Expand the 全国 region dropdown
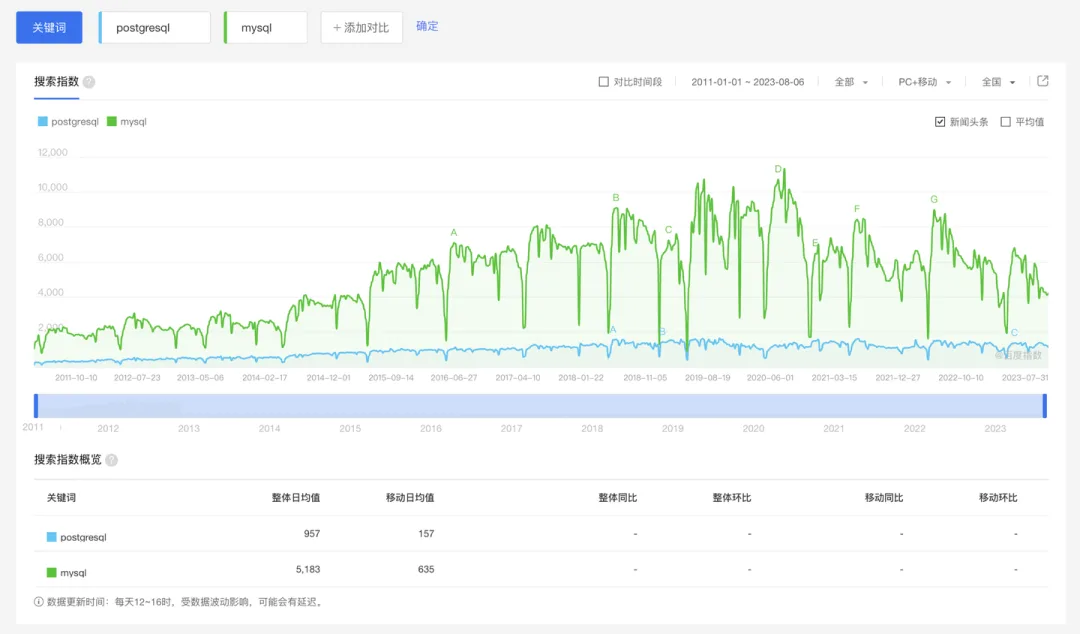 [x=998, y=82]
